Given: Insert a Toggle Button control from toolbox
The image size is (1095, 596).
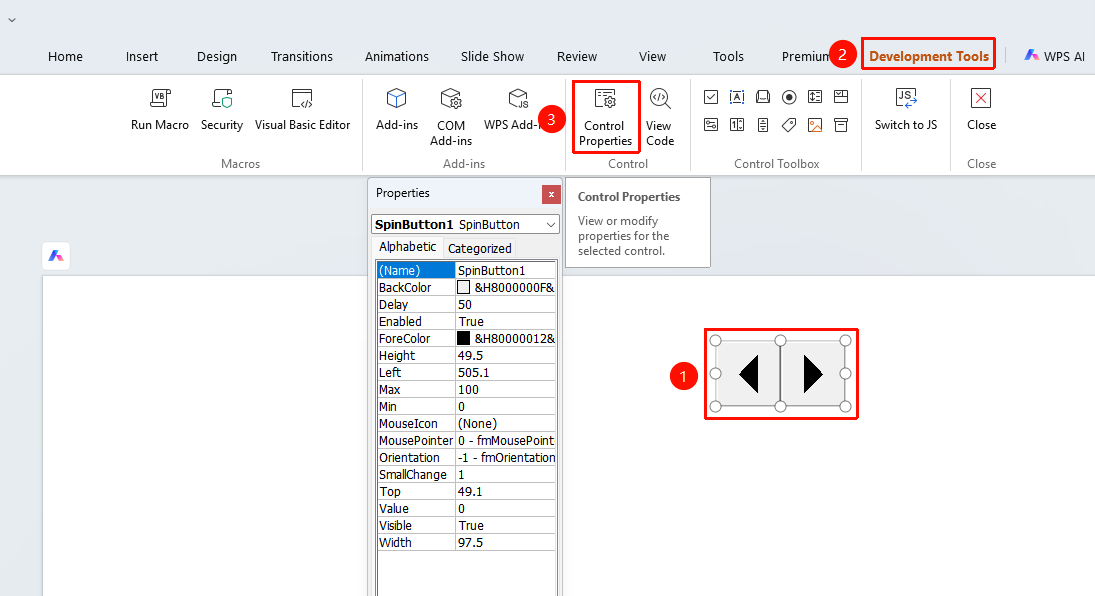Looking at the screenshot, I should (711, 125).
